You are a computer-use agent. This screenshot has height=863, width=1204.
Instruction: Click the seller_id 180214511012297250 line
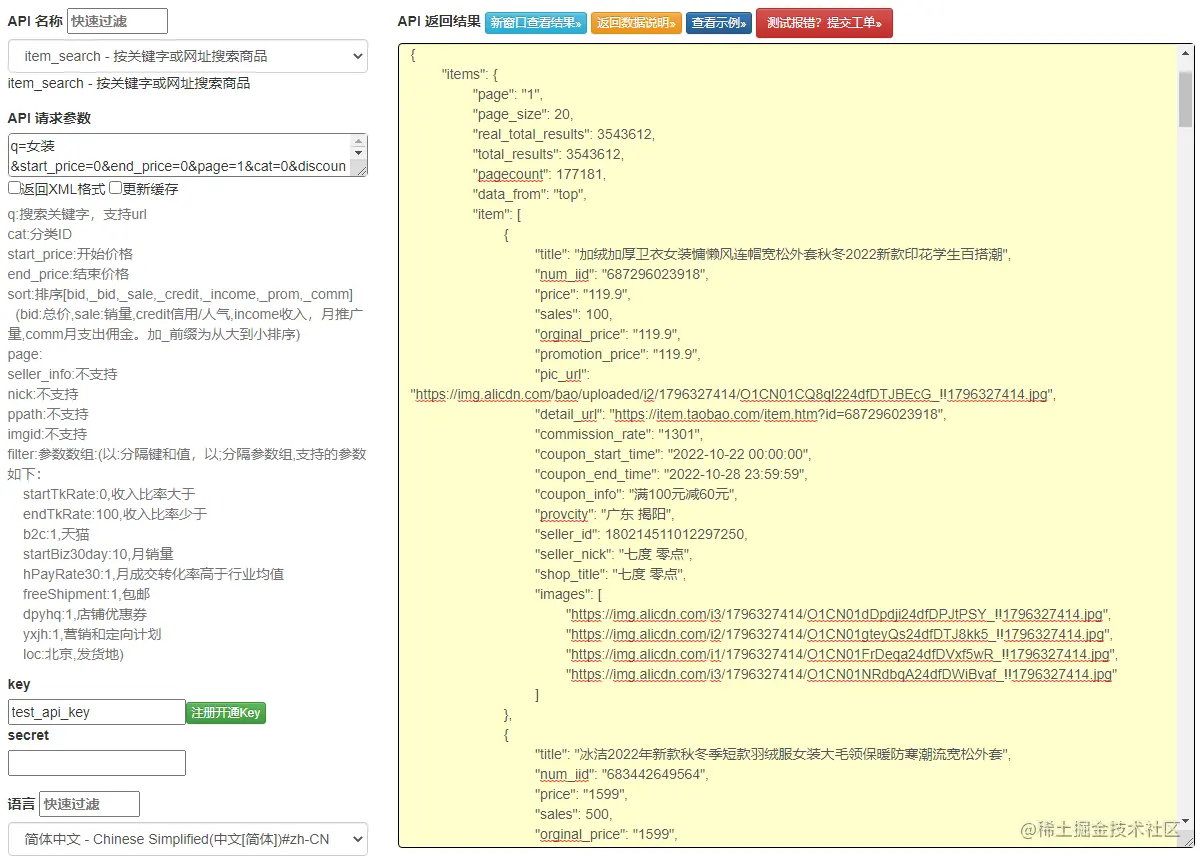[x=641, y=534]
